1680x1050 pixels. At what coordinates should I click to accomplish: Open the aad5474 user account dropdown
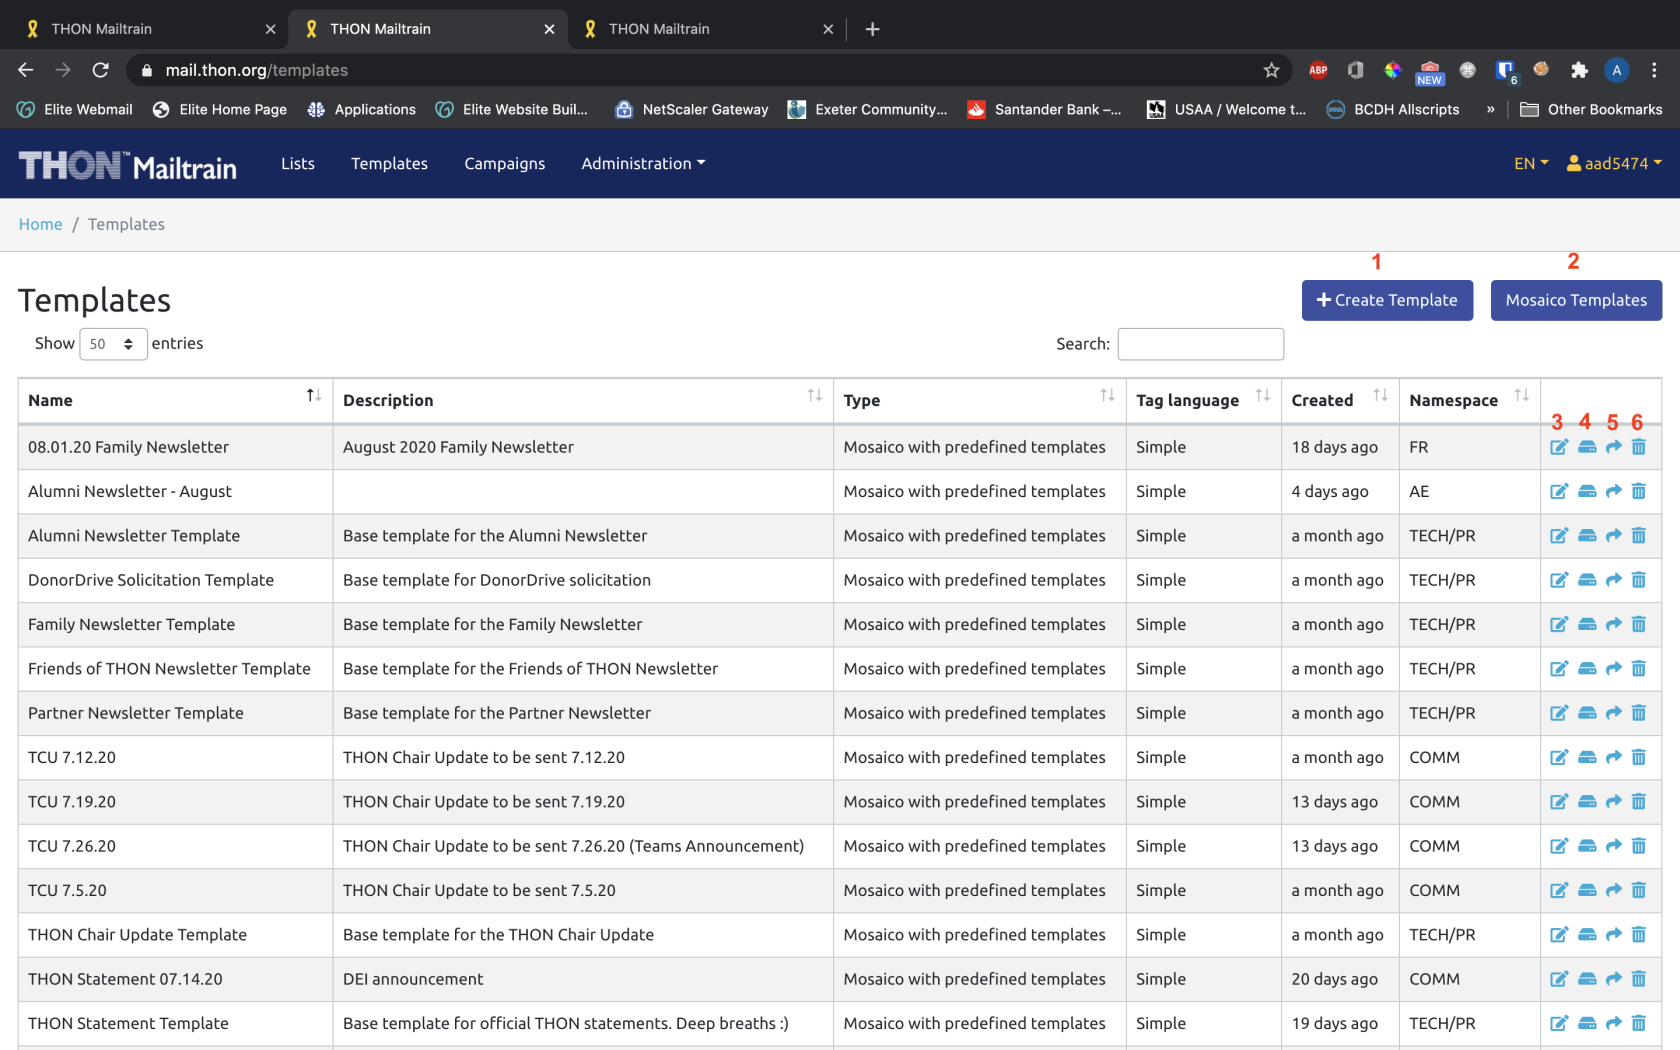pyautogui.click(x=1614, y=163)
